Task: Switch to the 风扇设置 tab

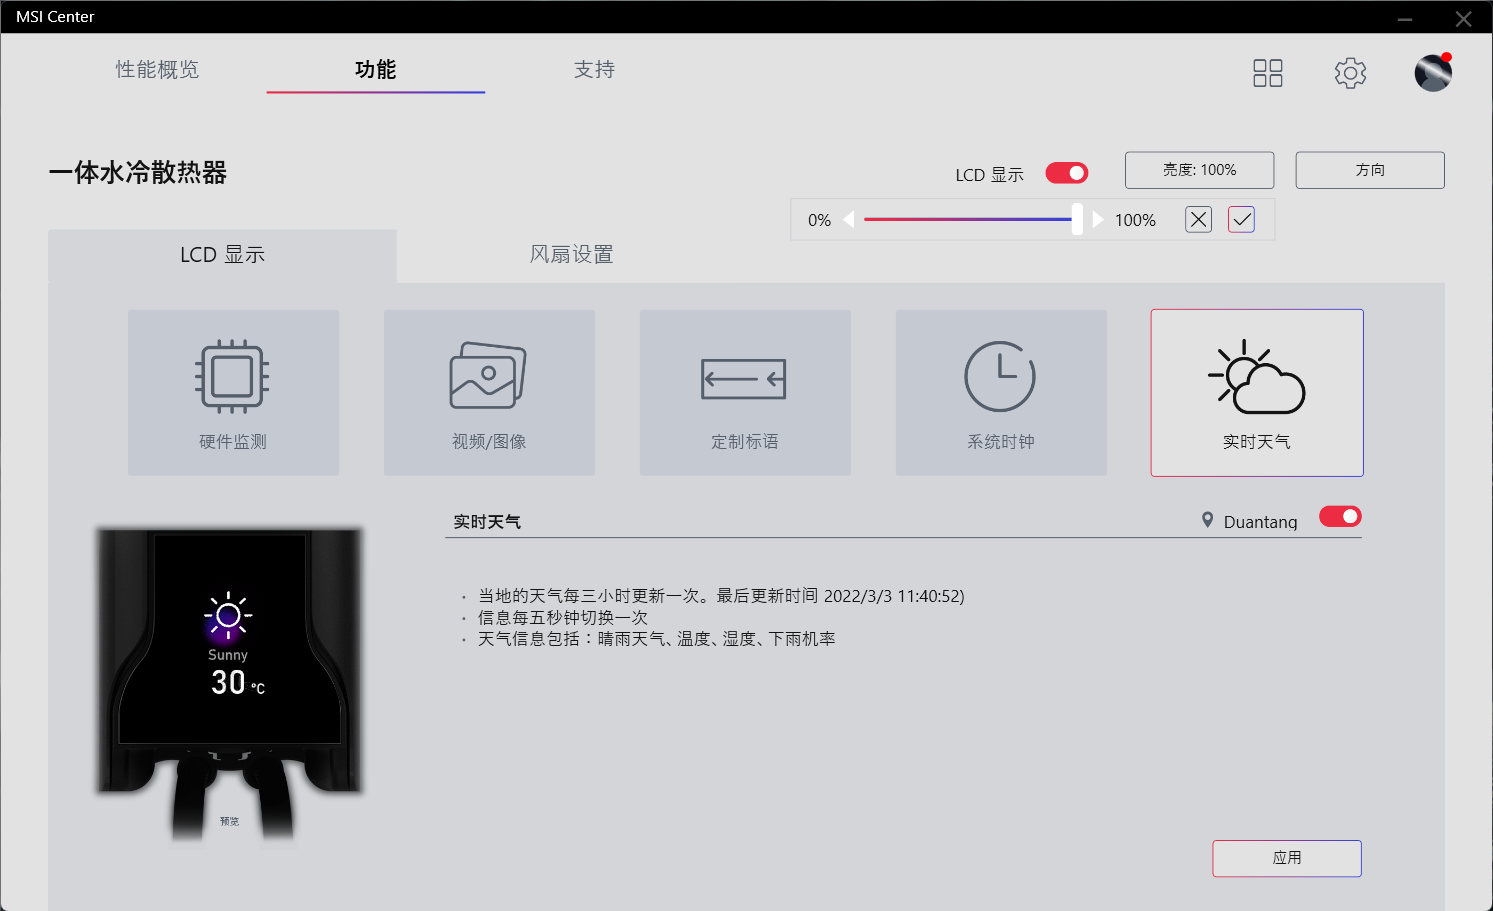Action: [570, 255]
